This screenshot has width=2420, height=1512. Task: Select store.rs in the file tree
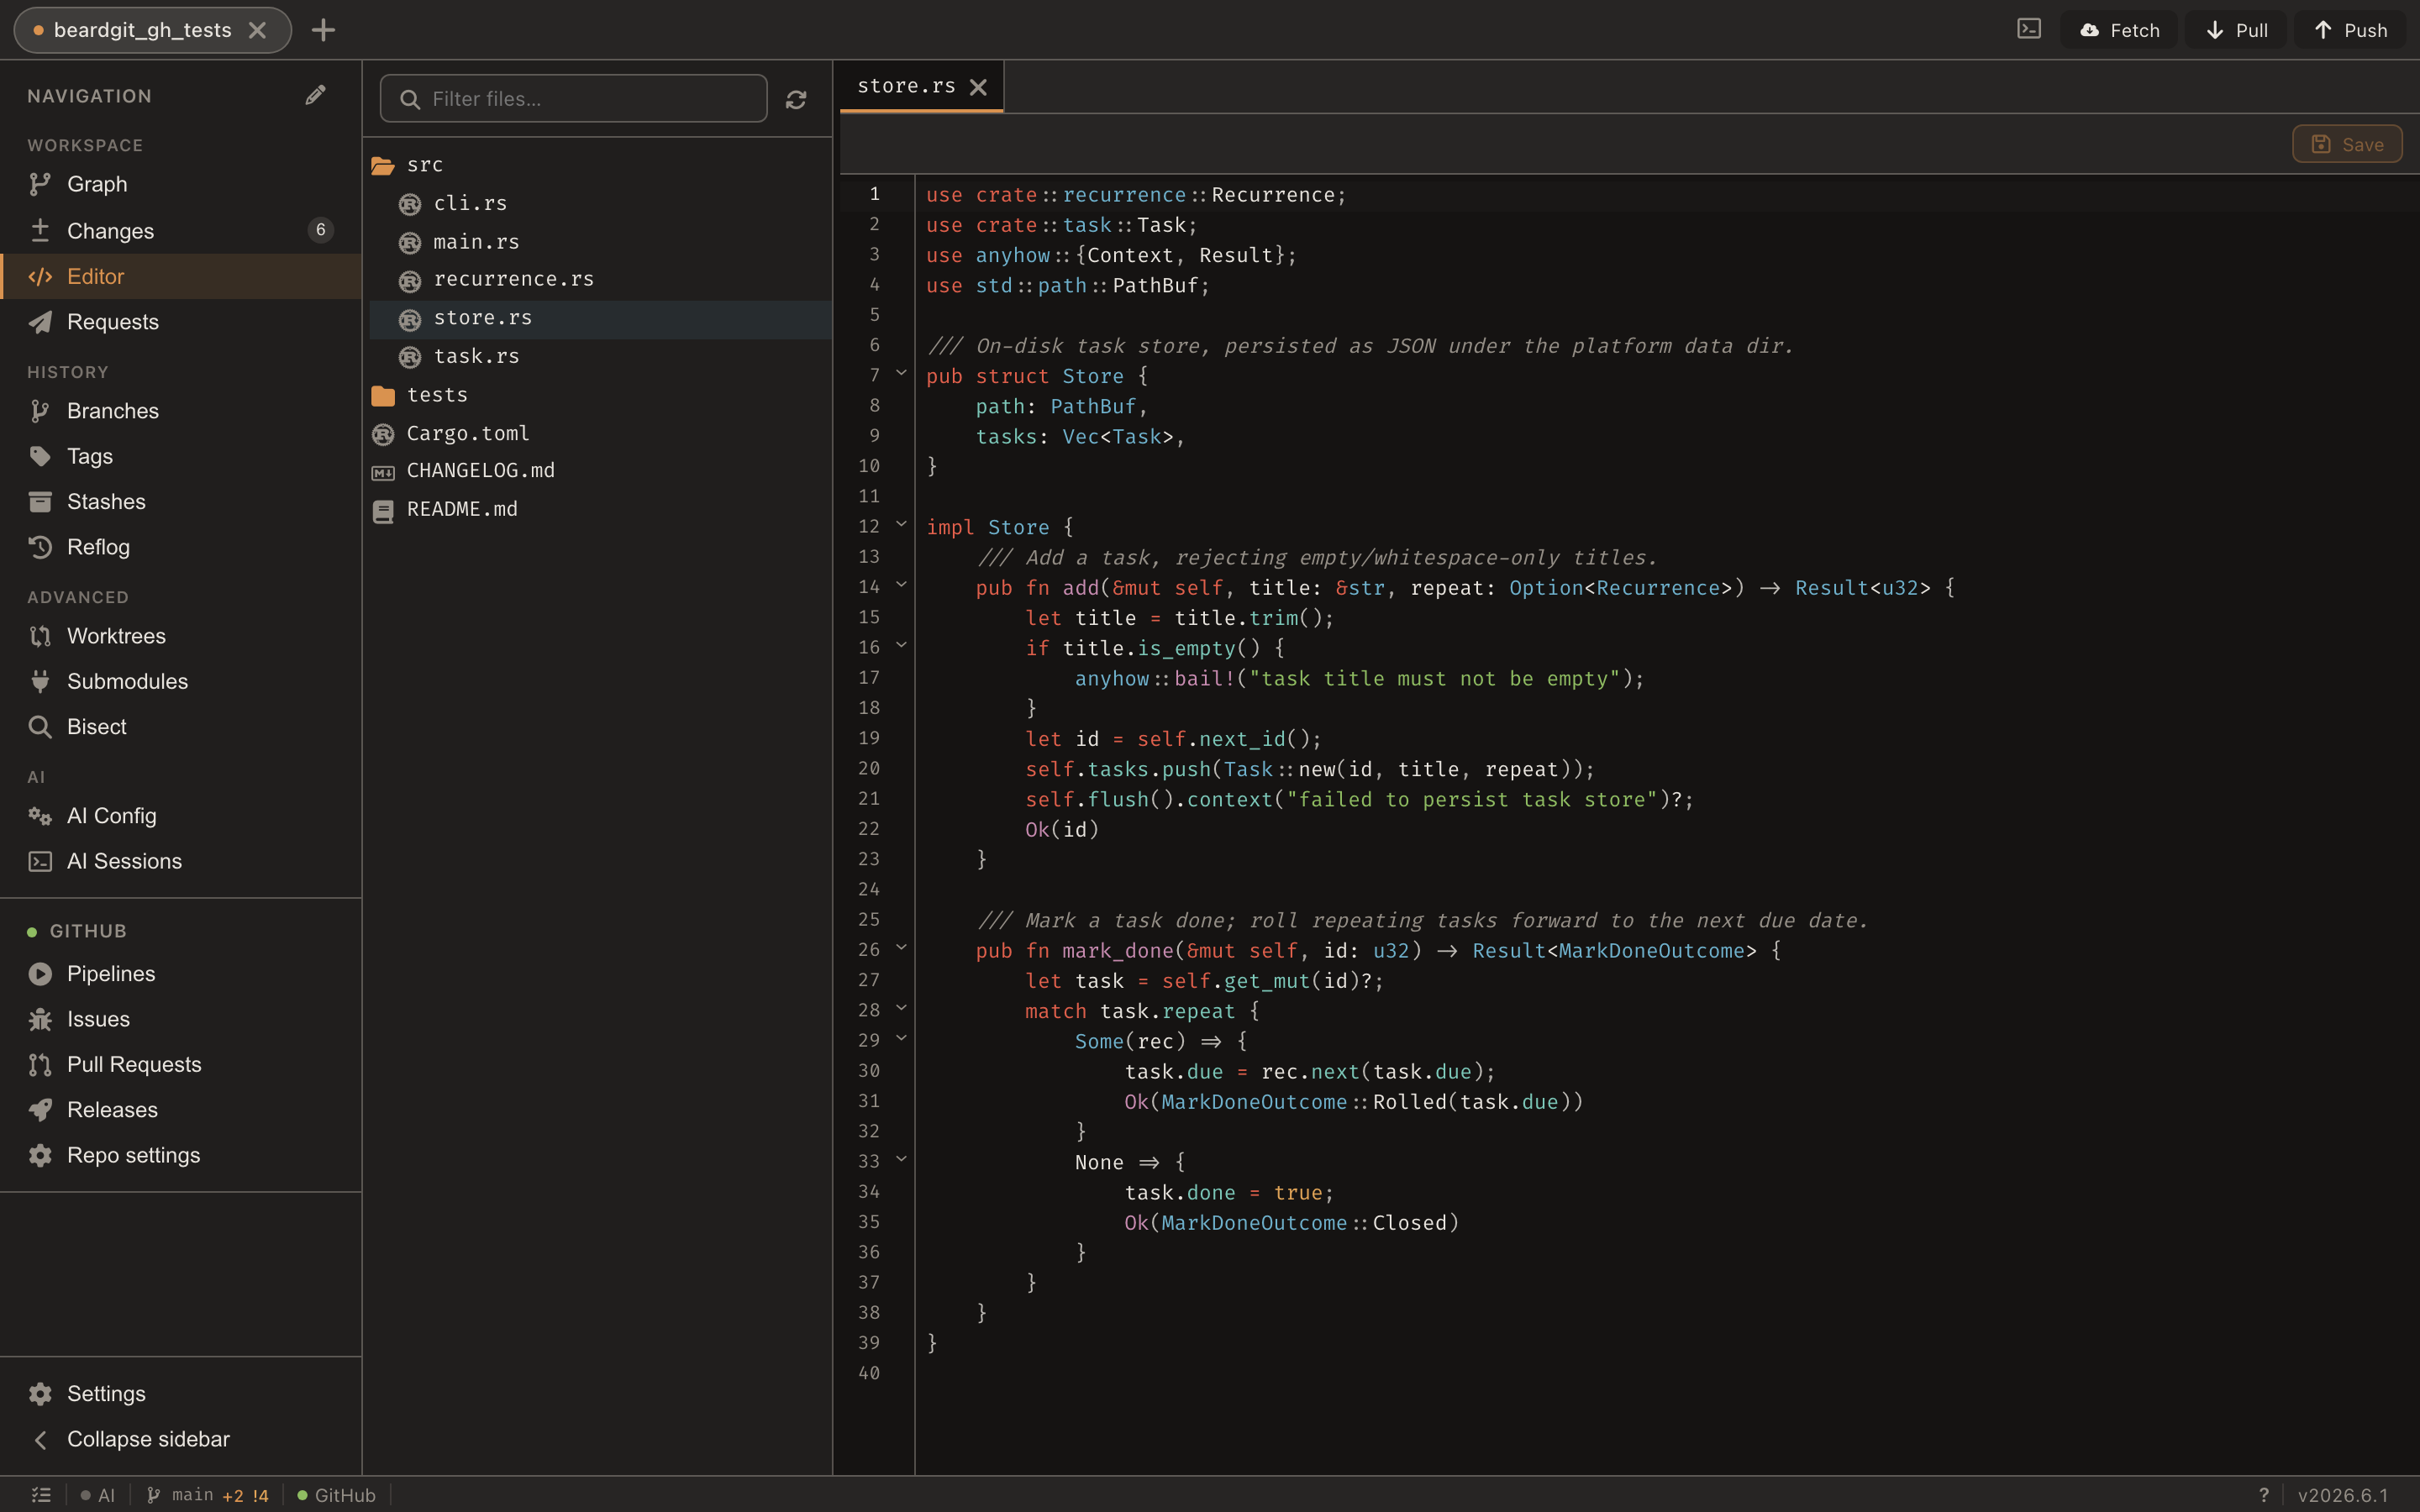pos(600,318)
